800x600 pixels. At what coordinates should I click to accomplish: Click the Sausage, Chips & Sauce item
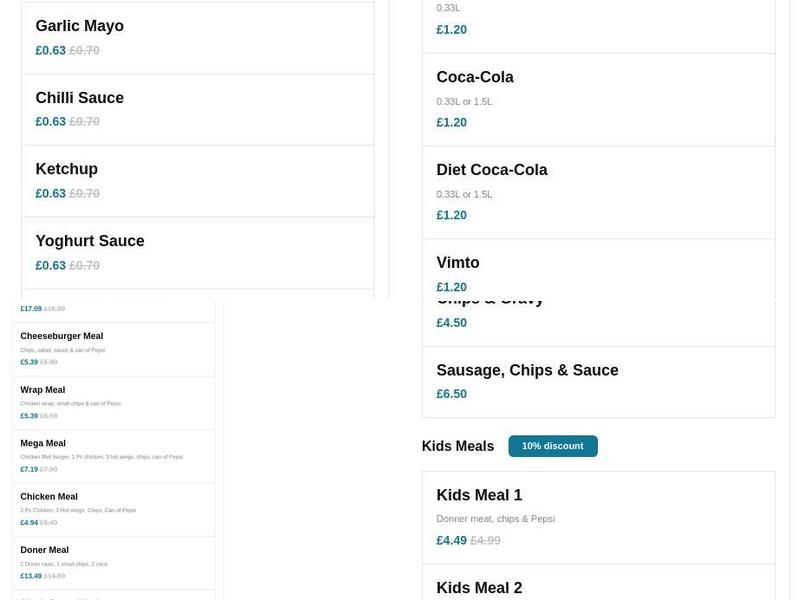(527, 369)
